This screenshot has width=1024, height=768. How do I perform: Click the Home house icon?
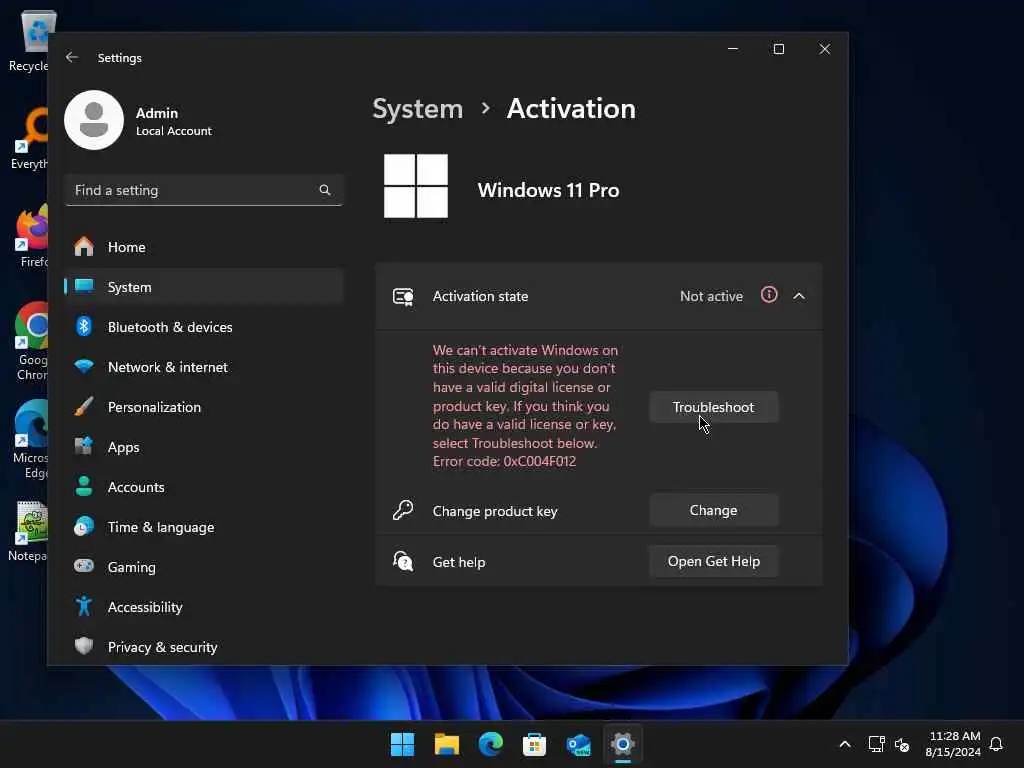pos(84,247)
